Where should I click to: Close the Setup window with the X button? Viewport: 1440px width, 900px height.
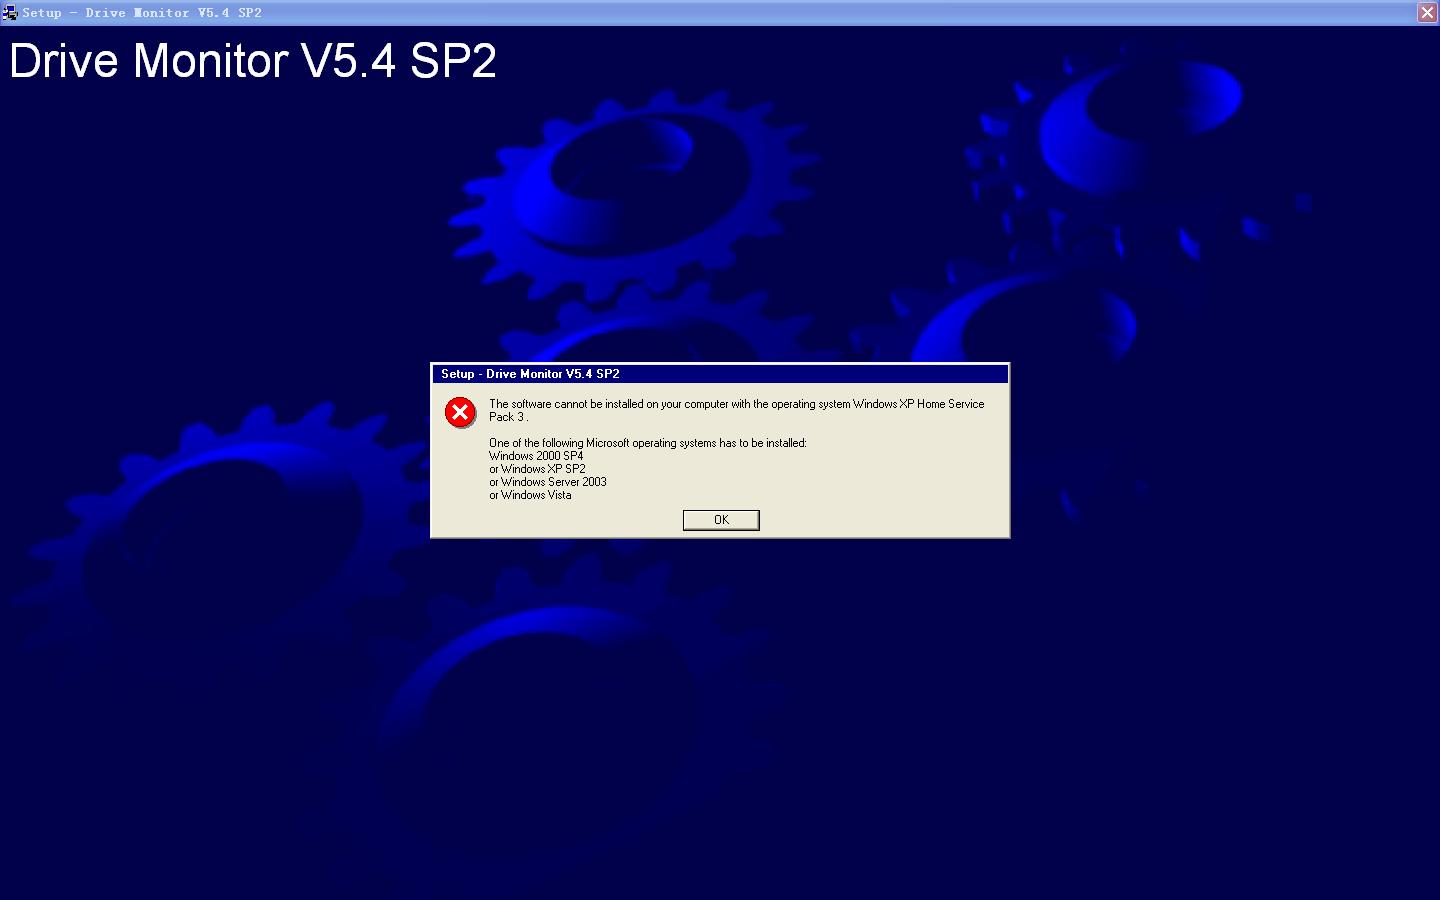1427,12
